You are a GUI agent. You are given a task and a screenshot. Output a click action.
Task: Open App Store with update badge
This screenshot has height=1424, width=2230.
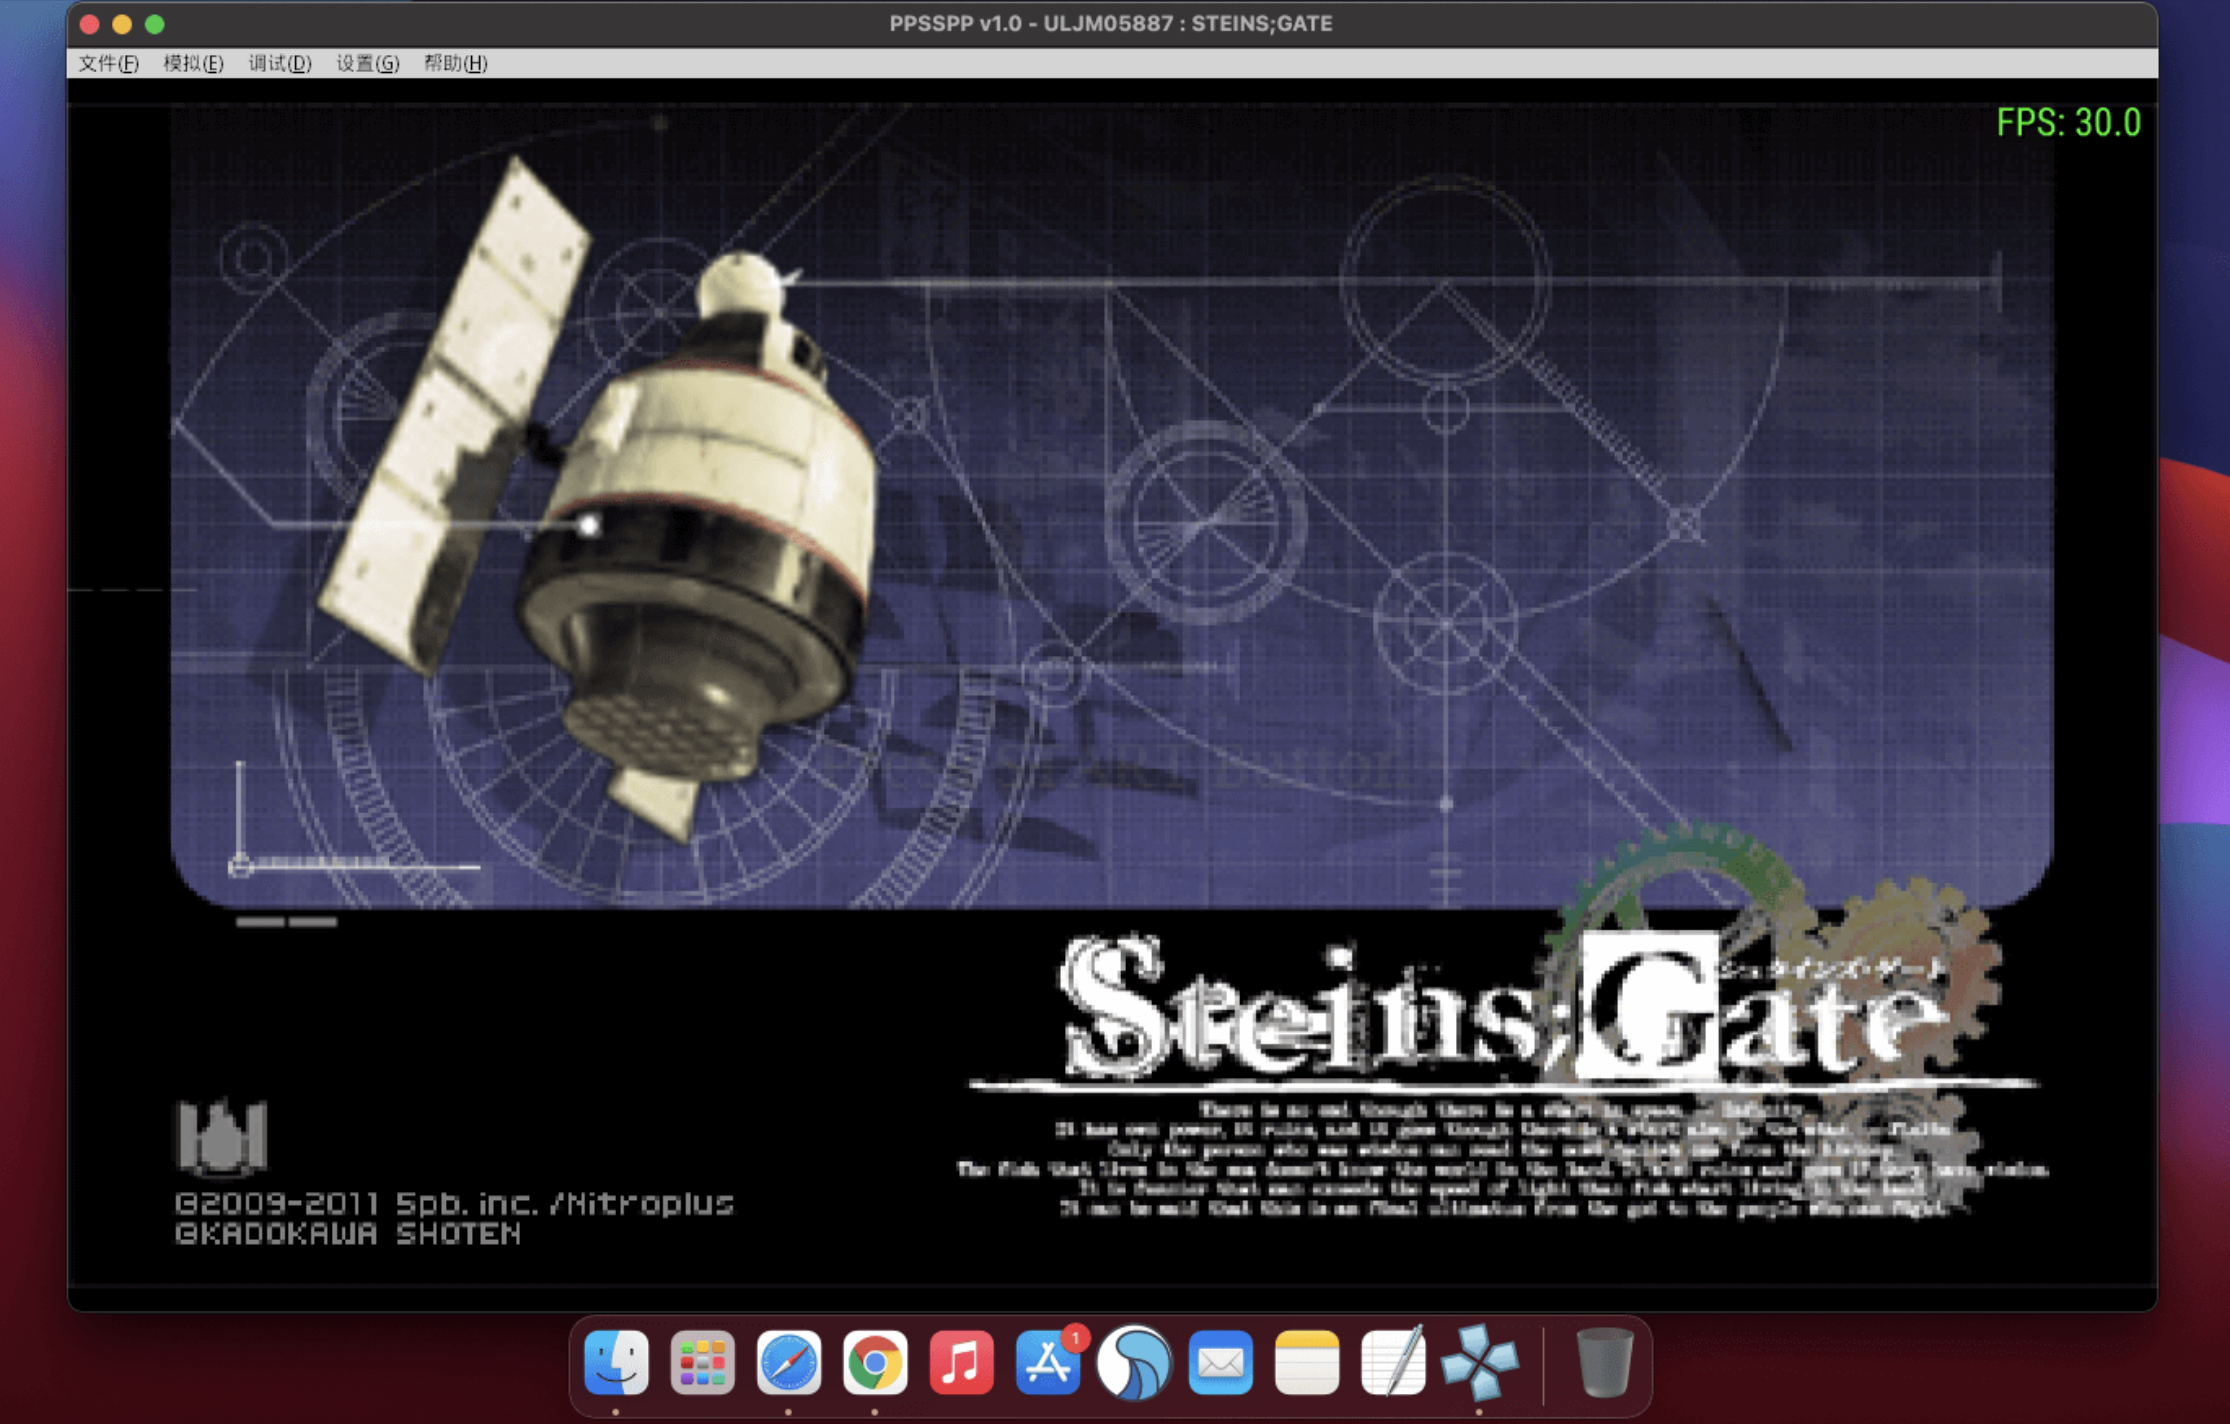tap(1047, 1362)
